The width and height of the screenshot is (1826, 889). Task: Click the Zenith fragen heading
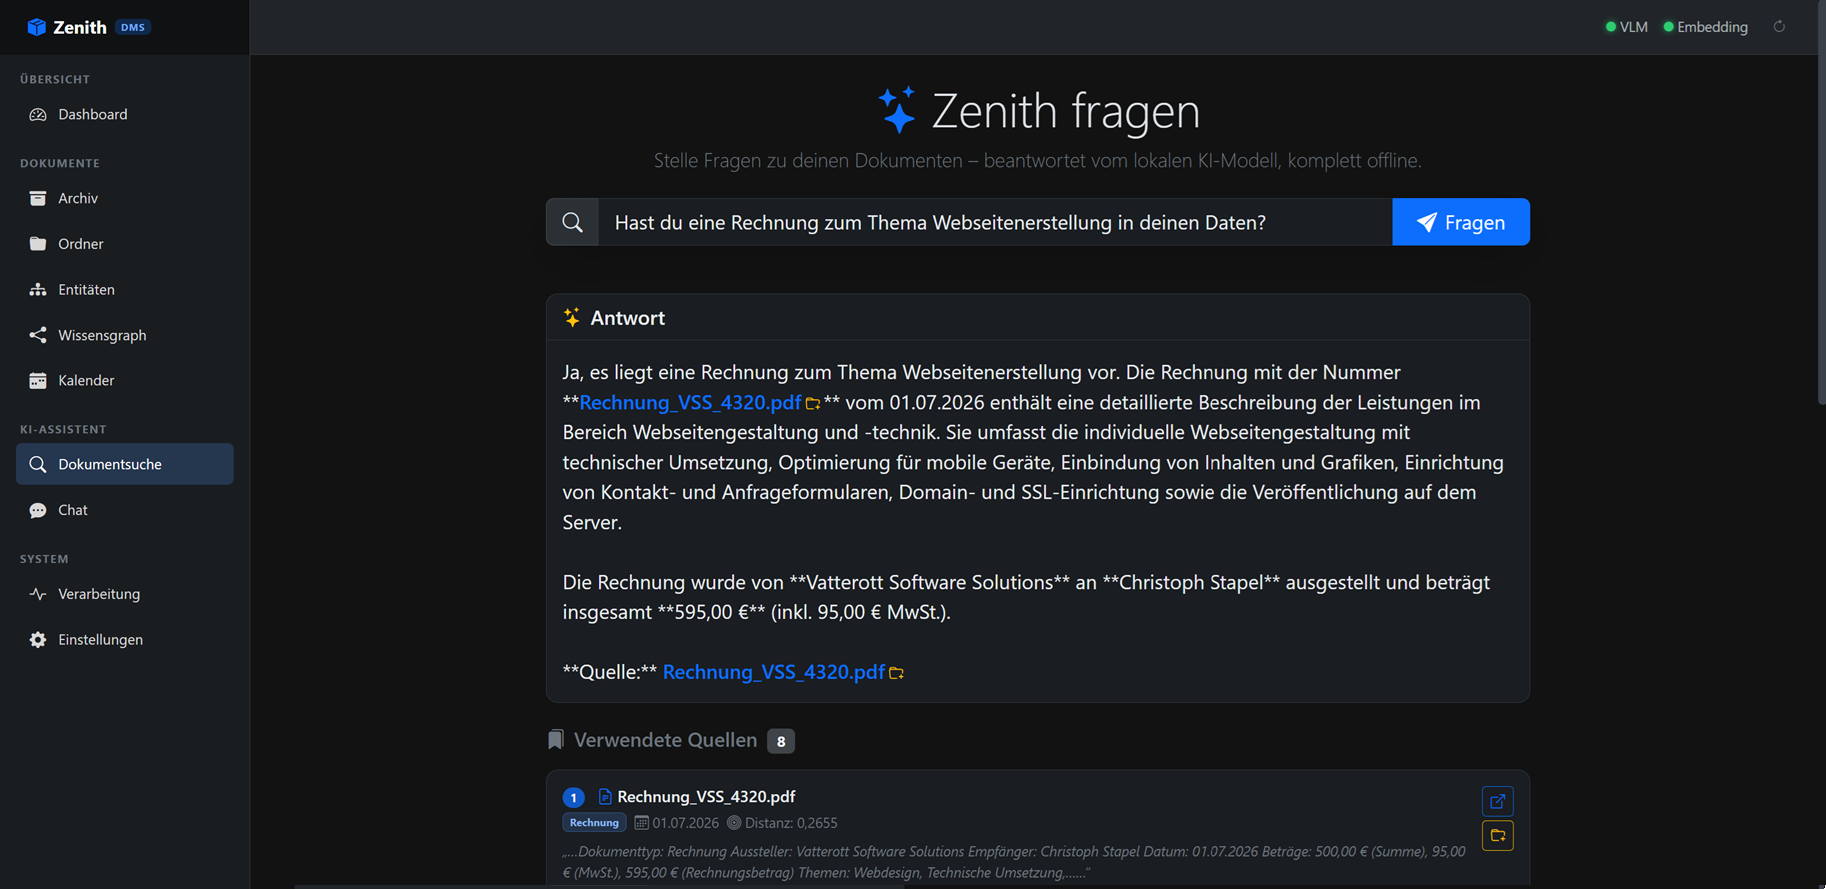point(1066,111)
